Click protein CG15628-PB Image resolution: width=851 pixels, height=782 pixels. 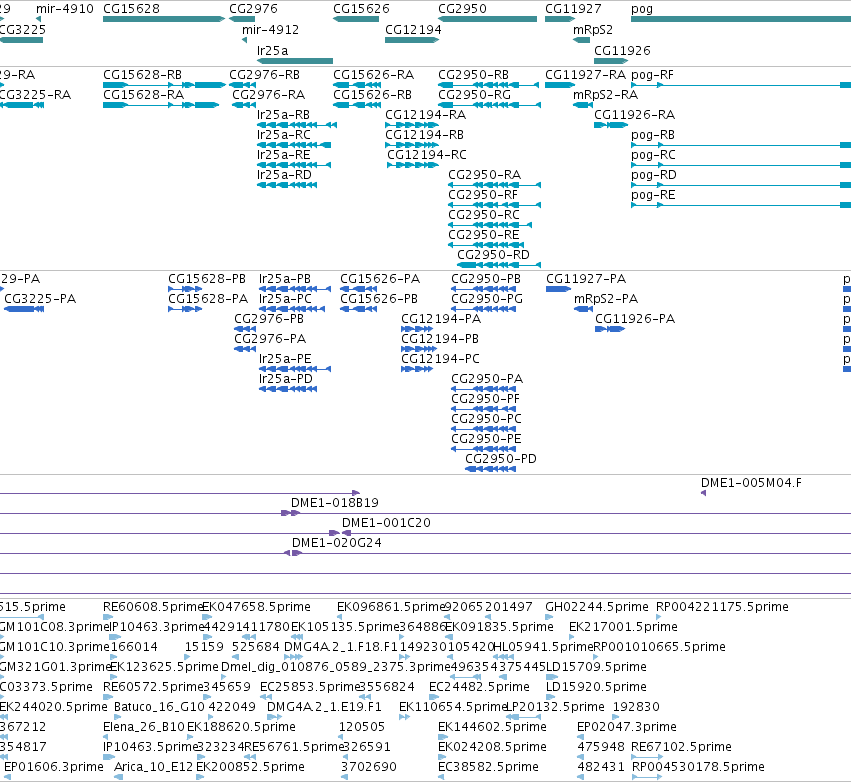(185, 289)
